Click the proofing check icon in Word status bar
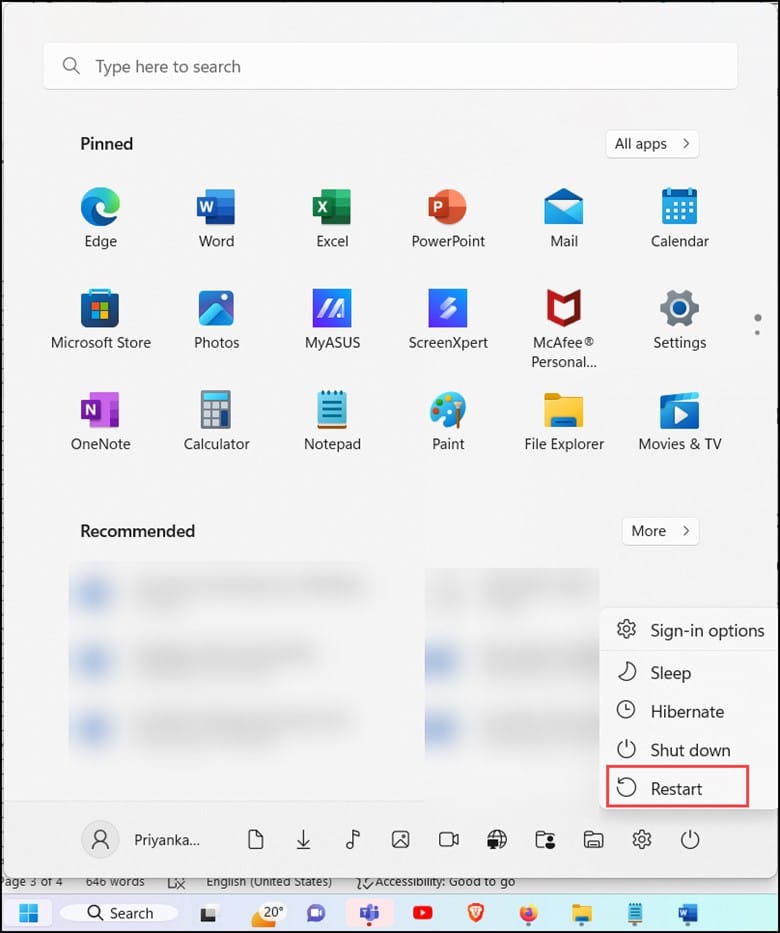The image size is (780, 933). tap(176, 883)
